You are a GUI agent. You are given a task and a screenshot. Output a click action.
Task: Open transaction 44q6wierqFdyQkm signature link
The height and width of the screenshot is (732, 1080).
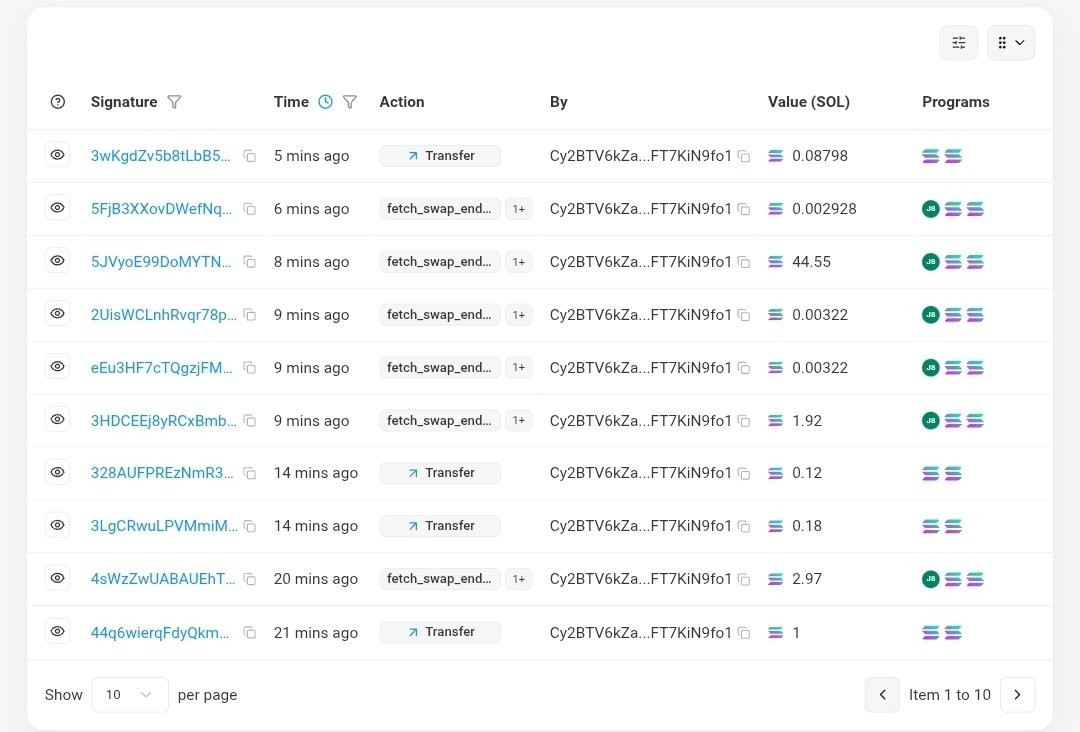pos(160,633)
